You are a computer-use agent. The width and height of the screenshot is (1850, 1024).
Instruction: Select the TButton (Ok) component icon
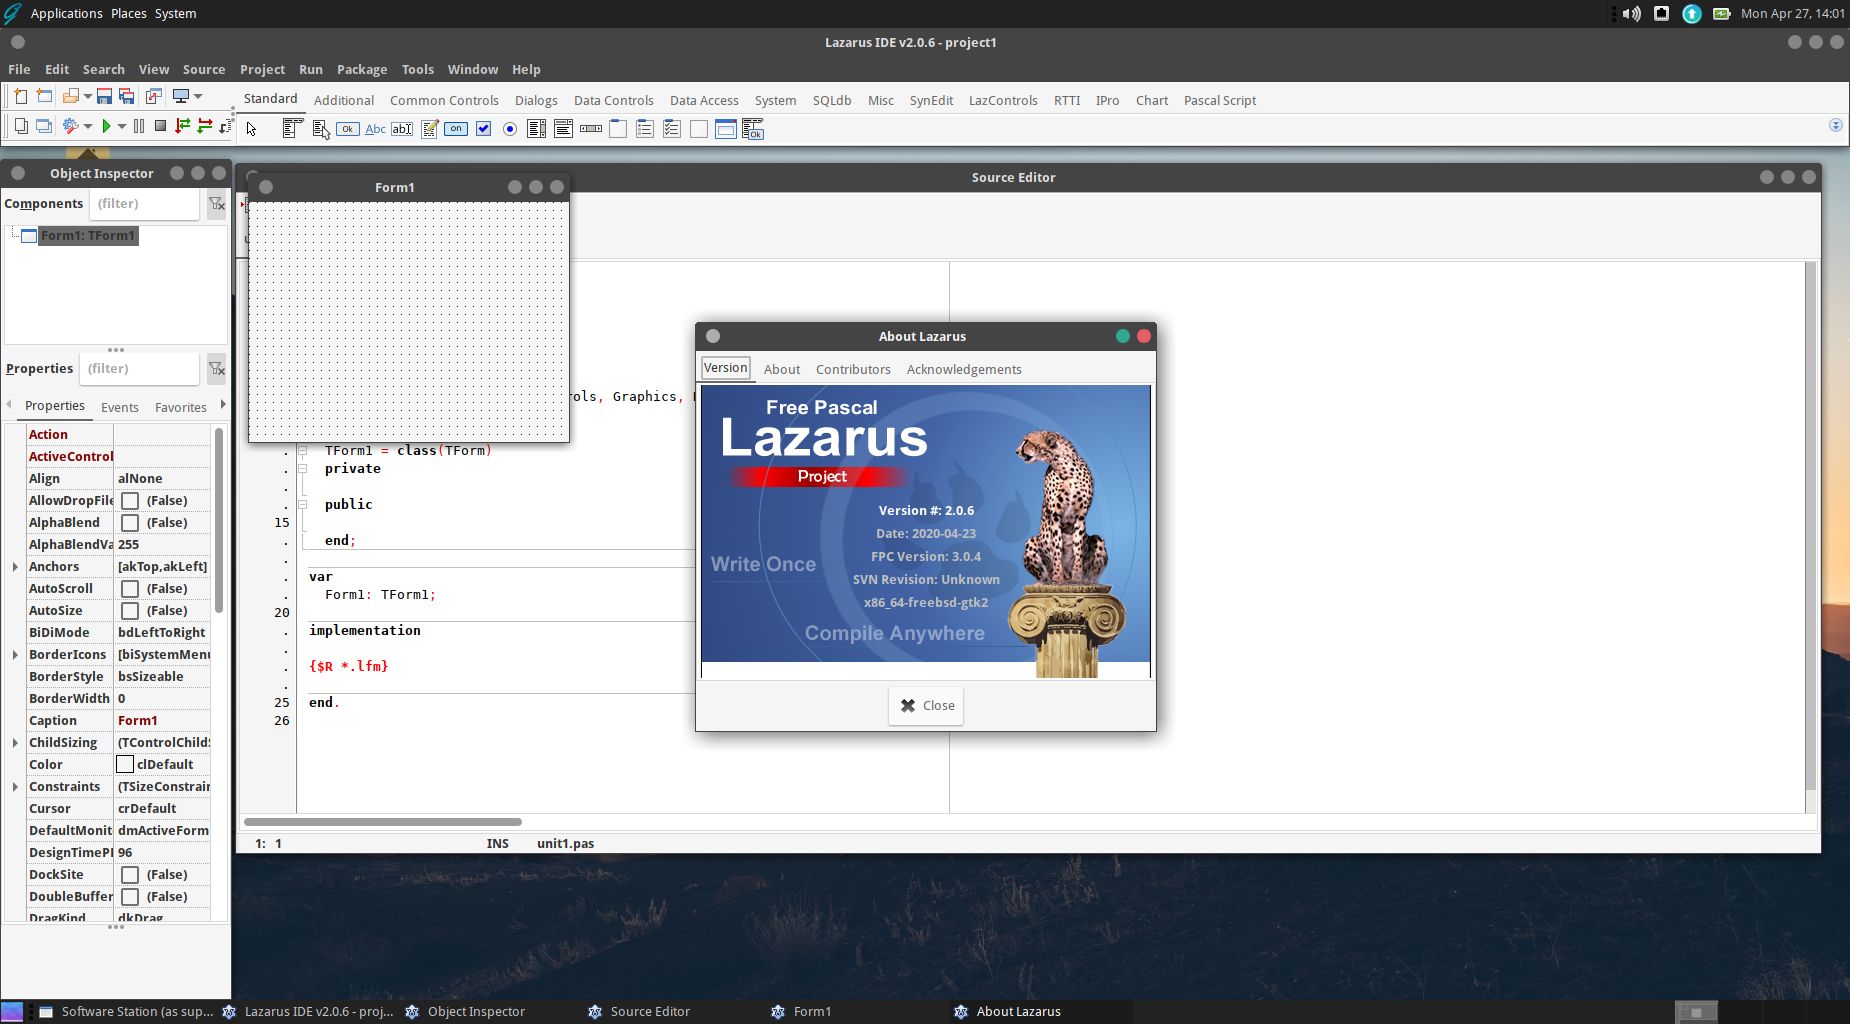pyautogui.click(x=348, y=129)
